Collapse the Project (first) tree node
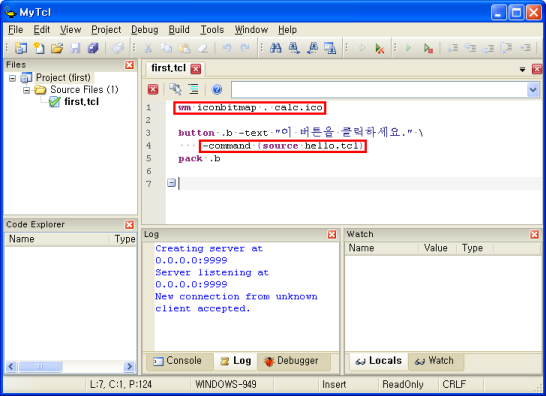The width and height of the screenshot is (546, 396). [13, 78]
